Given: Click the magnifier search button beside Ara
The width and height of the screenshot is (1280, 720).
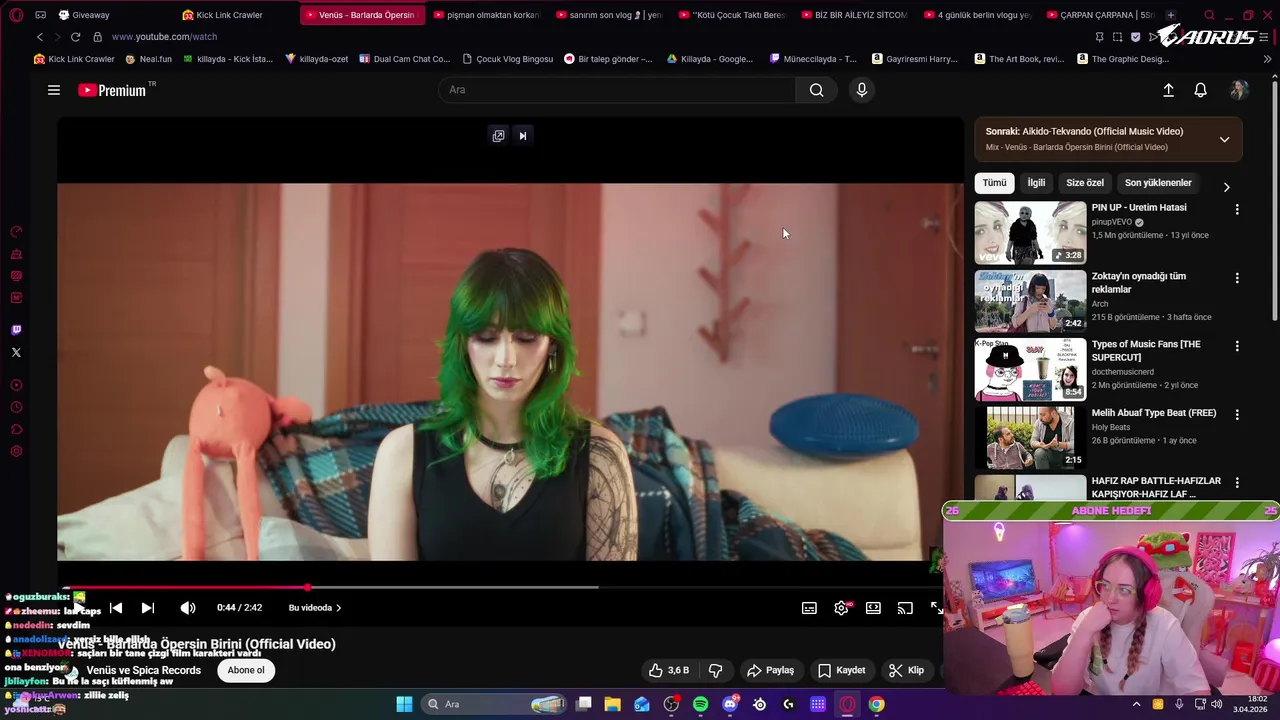Looking at the screenshot, I should [817, 90].
